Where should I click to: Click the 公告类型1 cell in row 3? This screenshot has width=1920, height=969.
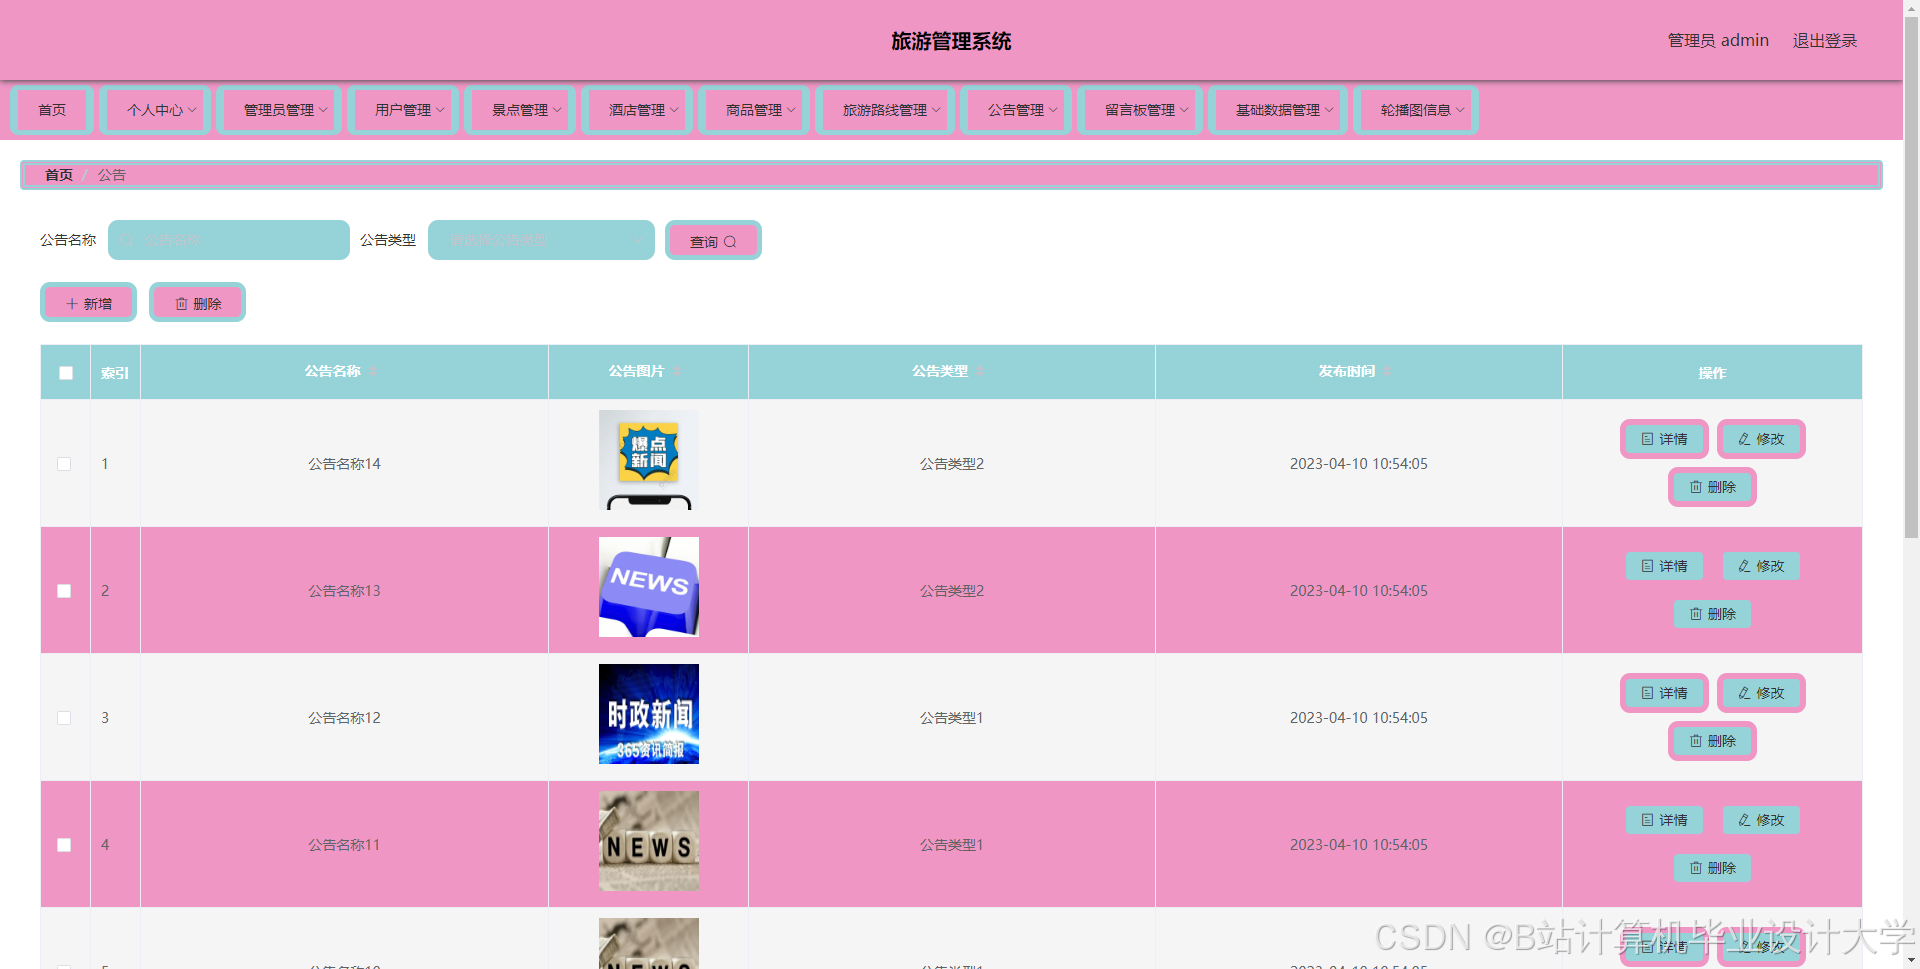coord(952,718)
